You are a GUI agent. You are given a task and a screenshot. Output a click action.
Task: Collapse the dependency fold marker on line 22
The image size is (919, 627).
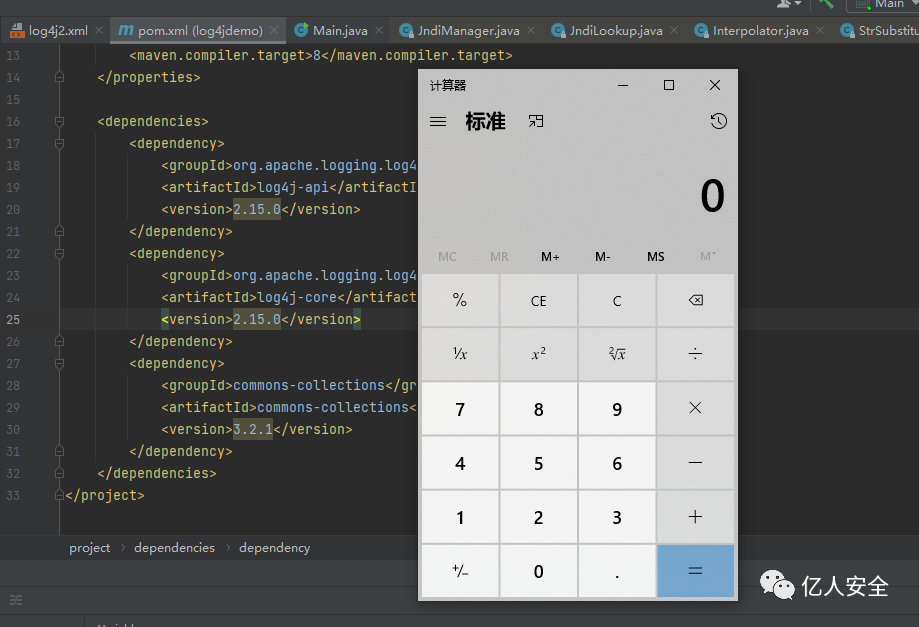pyautogui.click(x=59, y=254)
